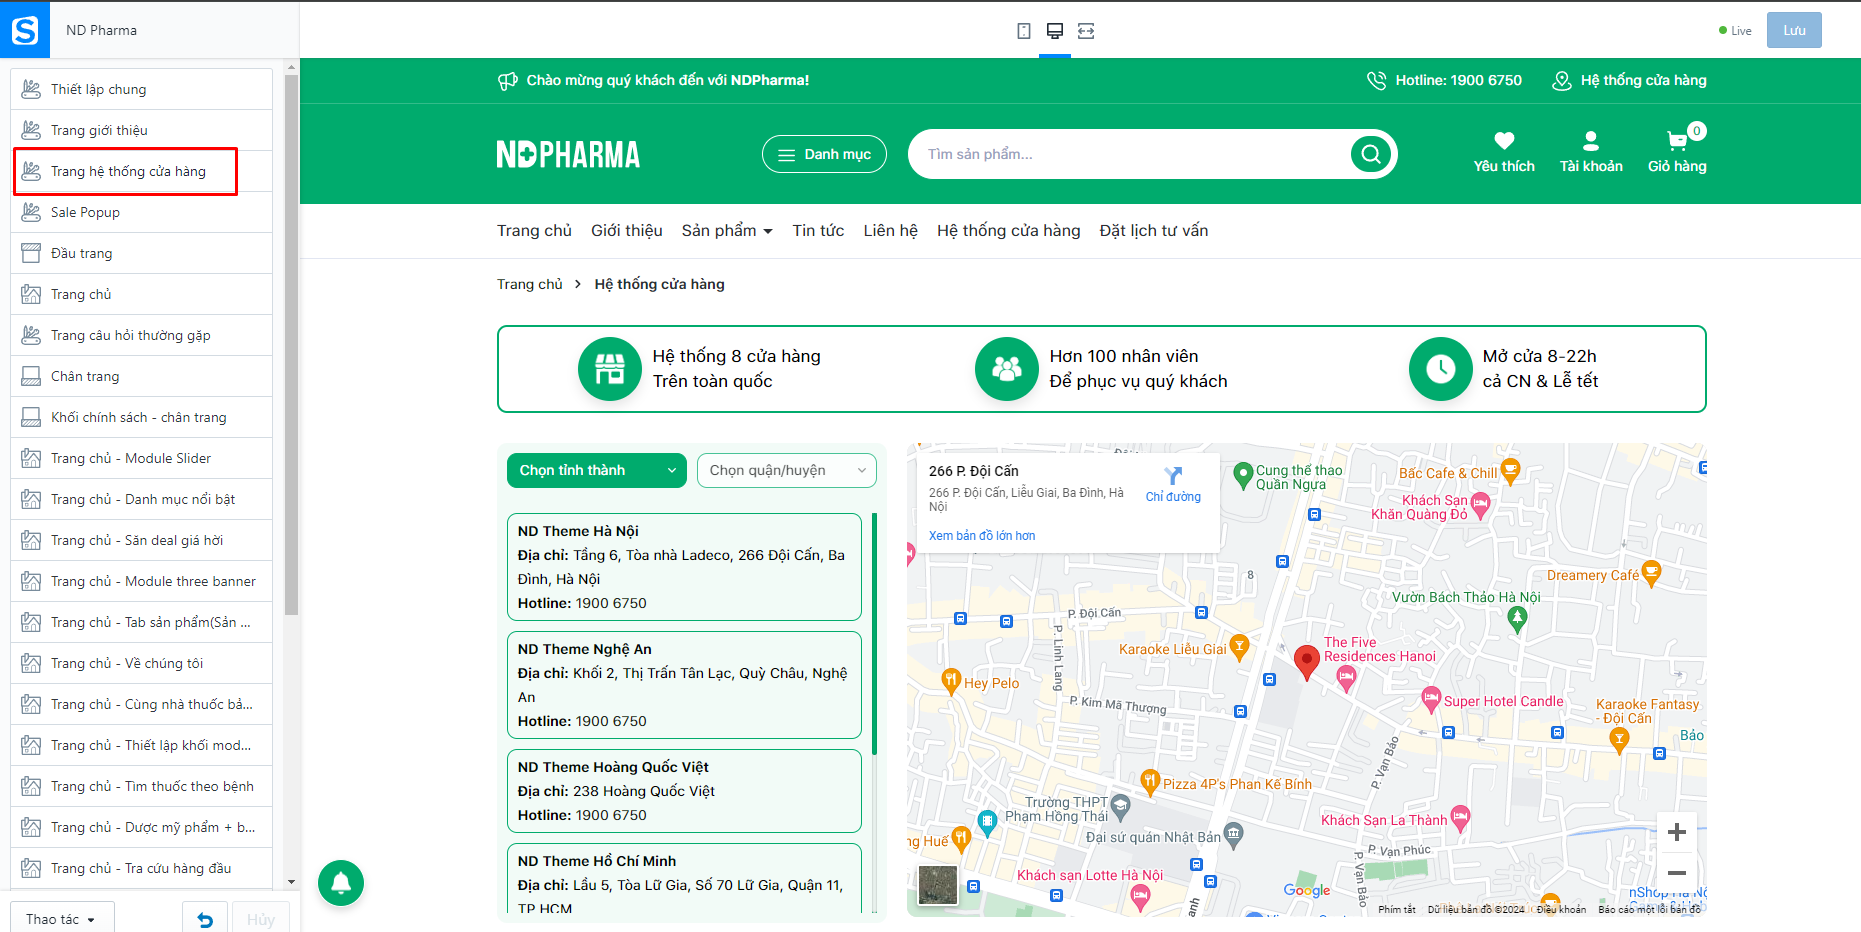Open the Sale Popup section
This screenshot has height=932, width=1861.
pos(141,212)
